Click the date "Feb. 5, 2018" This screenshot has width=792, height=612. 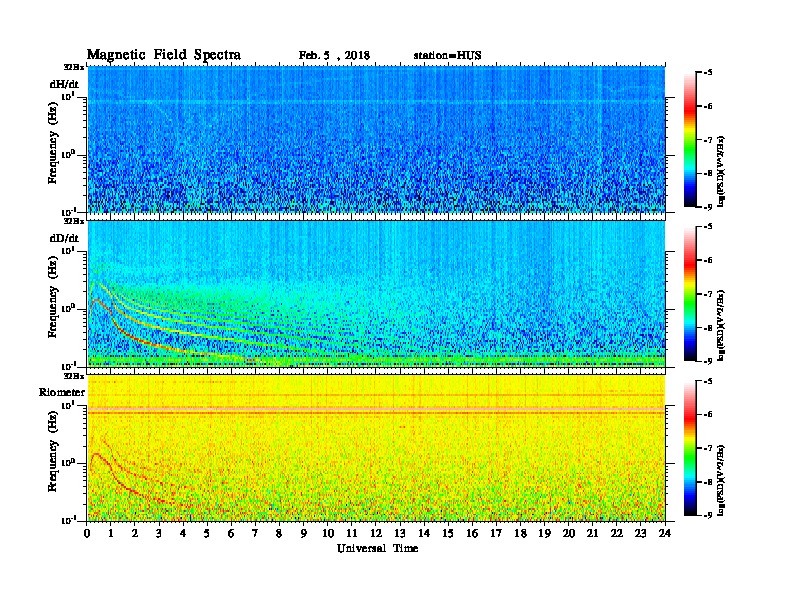334,56
